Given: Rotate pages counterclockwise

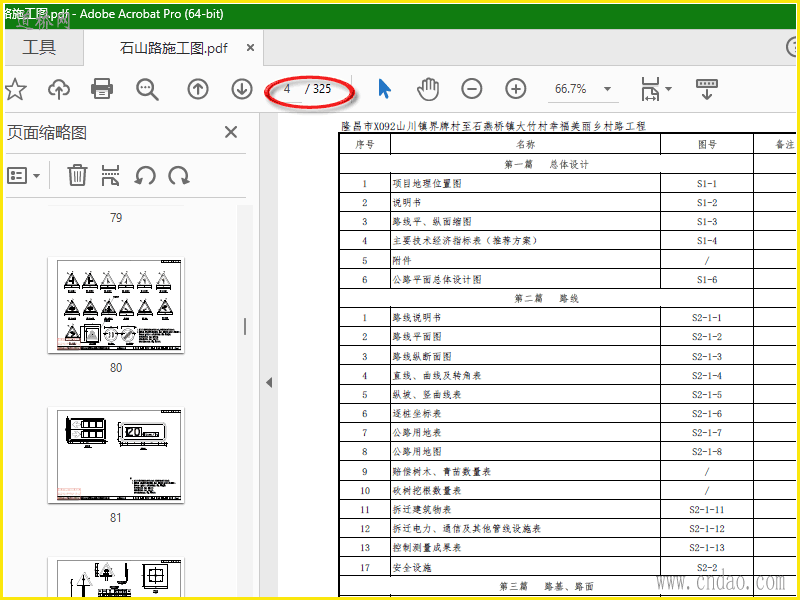Looking at the screenshot, I should point(145,176).
